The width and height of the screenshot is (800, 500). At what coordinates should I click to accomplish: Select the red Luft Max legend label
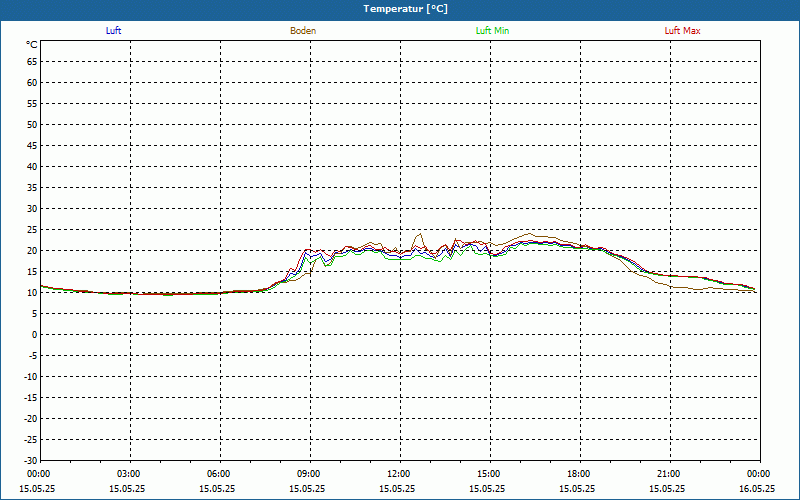682,31
